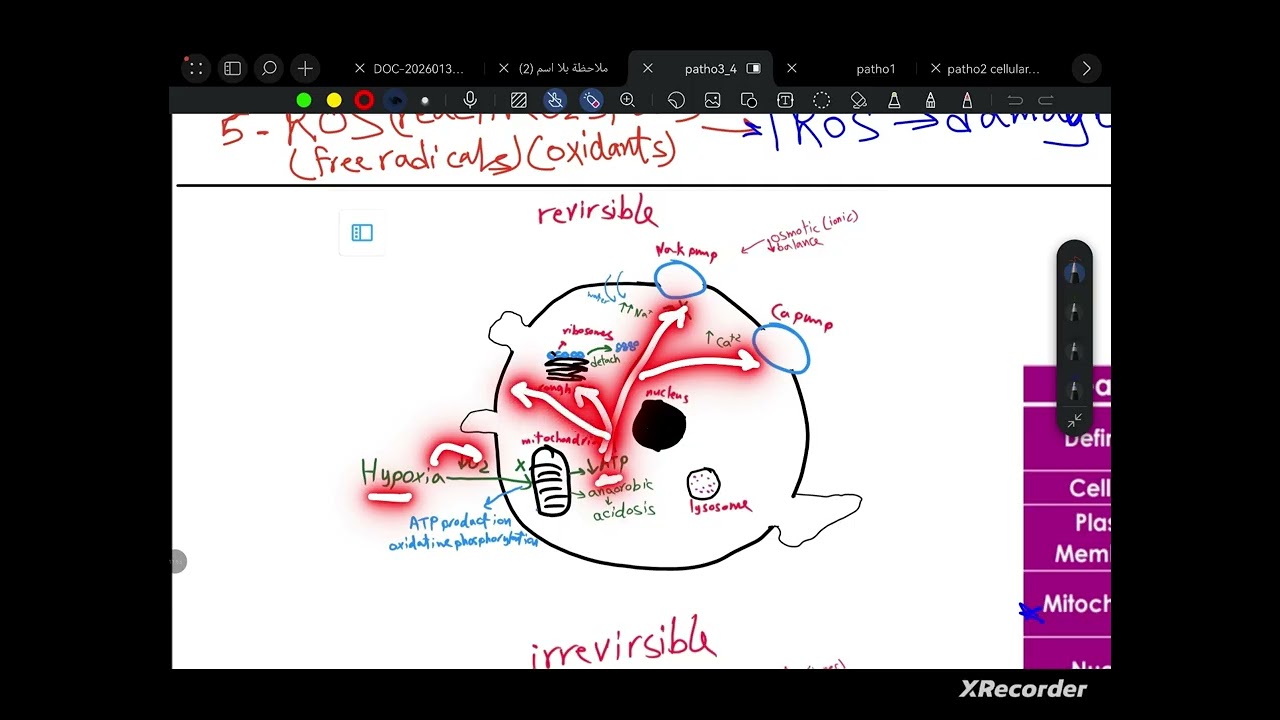
Task: Switch to the patho1 tab
Action: tap(876, 69)
